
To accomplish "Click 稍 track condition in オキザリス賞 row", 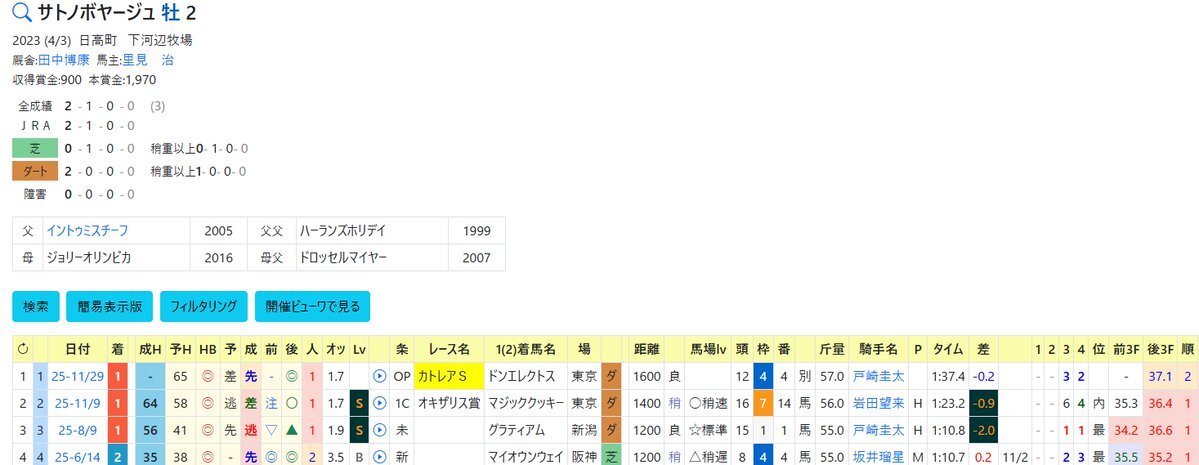I will click(x=674, y=403).
